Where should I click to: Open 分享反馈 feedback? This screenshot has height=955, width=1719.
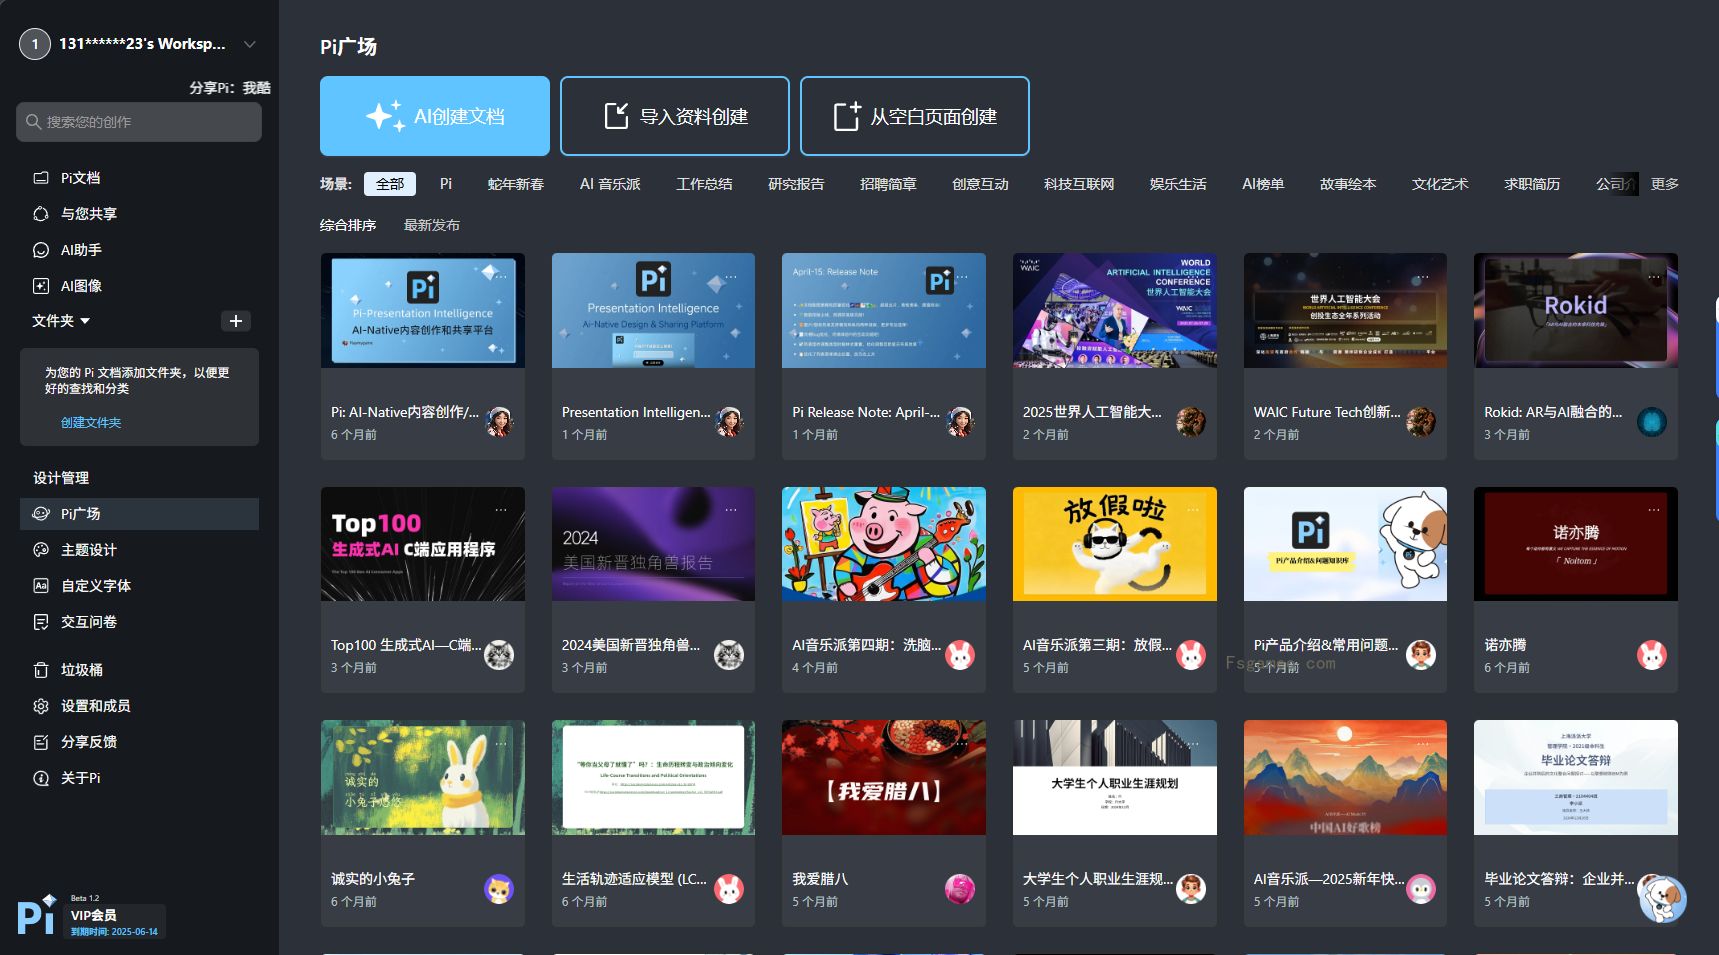(x=139, y=742)
